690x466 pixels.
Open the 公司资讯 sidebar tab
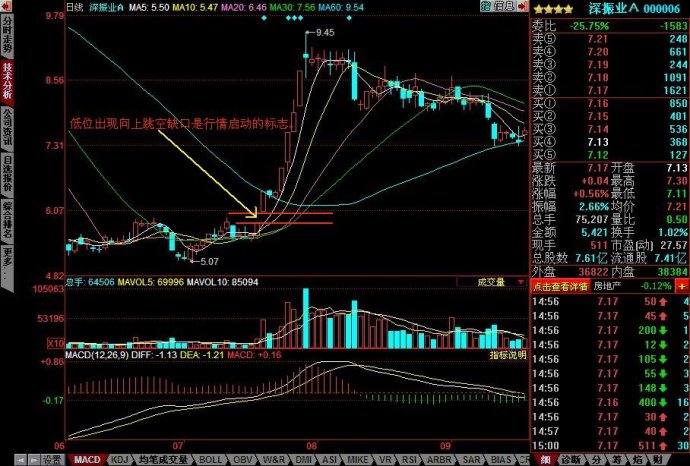pyautogui.click(x=7, y=127)
